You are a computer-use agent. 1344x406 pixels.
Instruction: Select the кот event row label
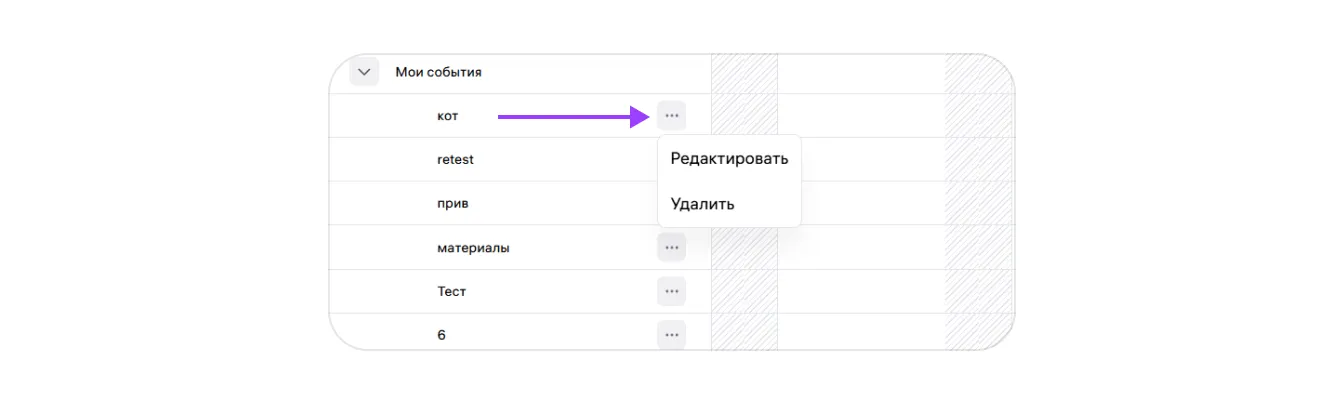click(x=448, y=116)
